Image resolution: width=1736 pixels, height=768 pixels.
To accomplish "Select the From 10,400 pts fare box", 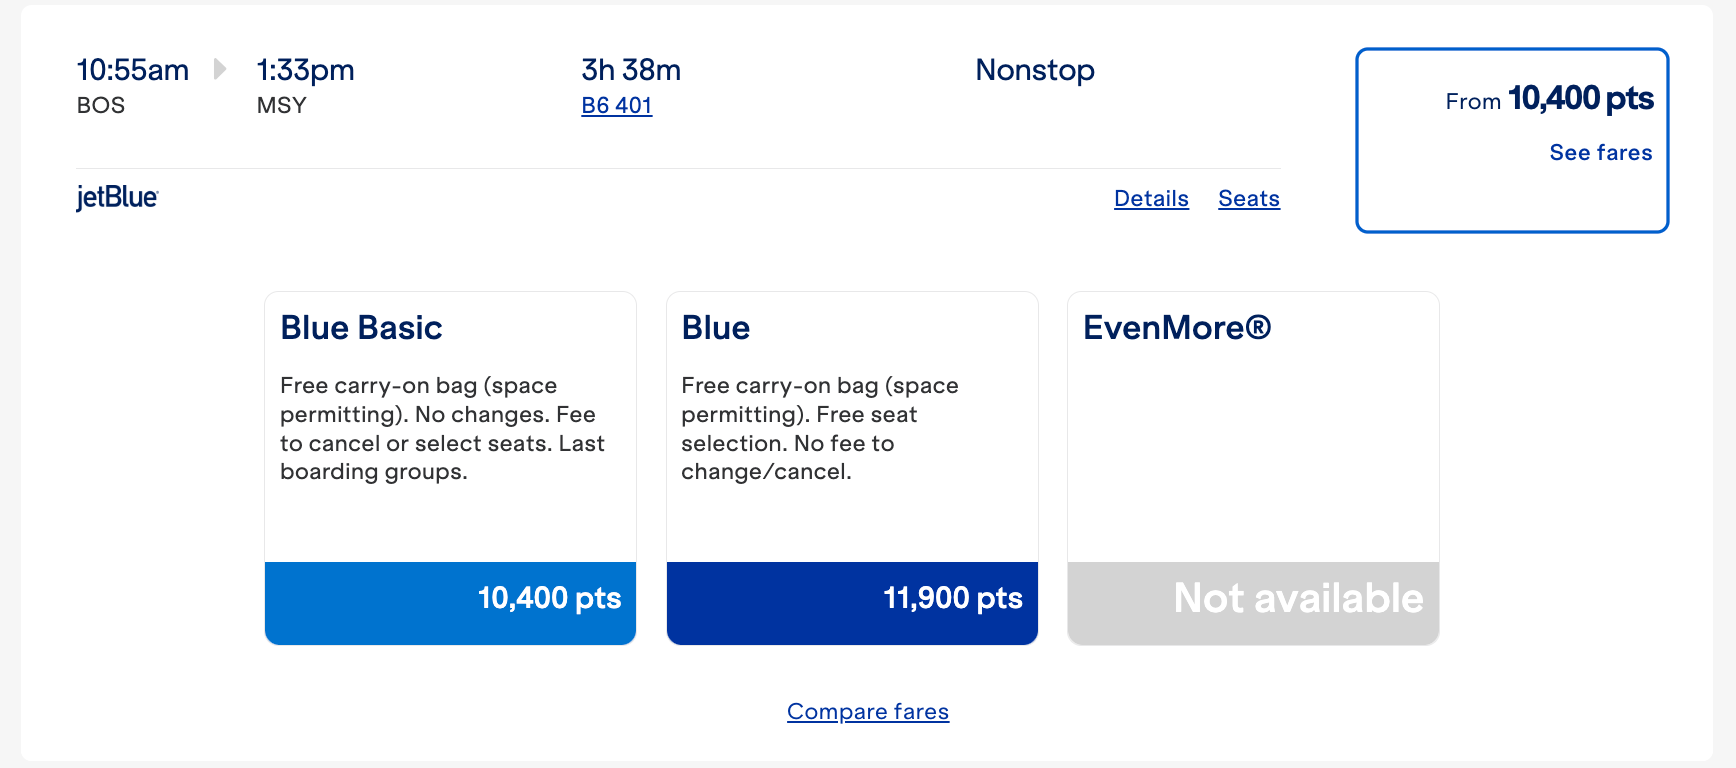I will coord(1511,140).
